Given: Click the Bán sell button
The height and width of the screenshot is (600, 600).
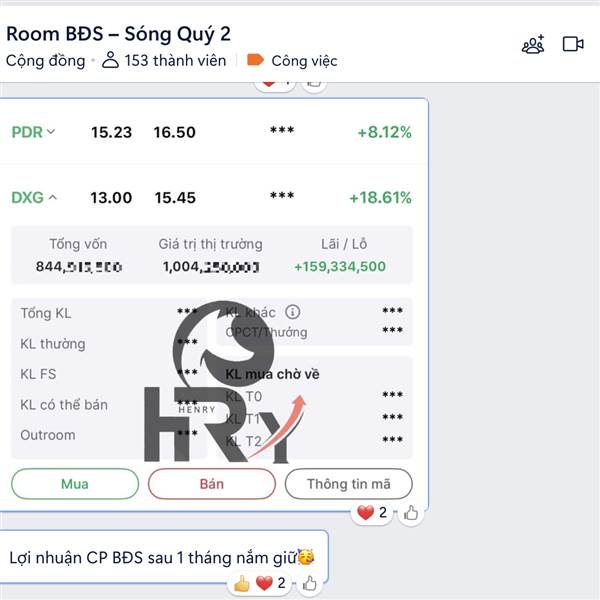Looking at the screenshot, I should pos(212,484).
